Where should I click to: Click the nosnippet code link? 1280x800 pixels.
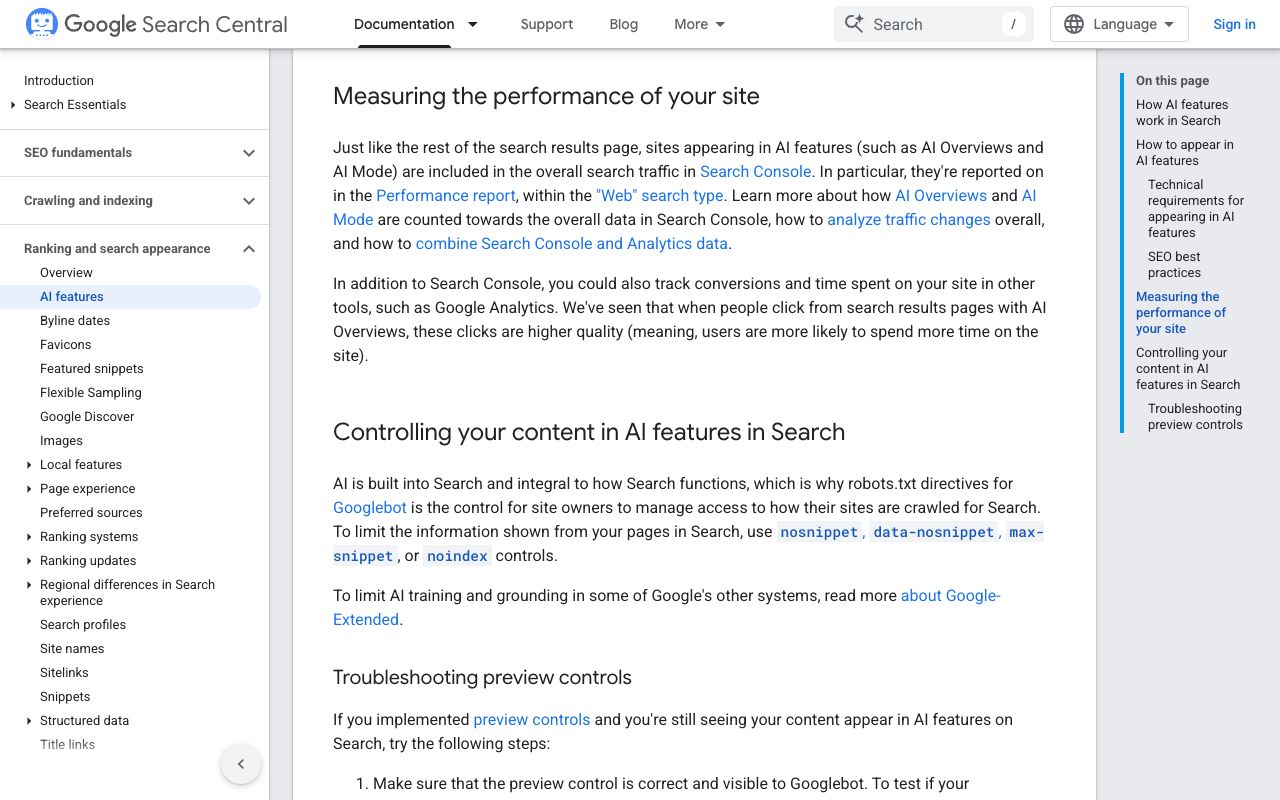pyautogui.click(x=819, y=532)
